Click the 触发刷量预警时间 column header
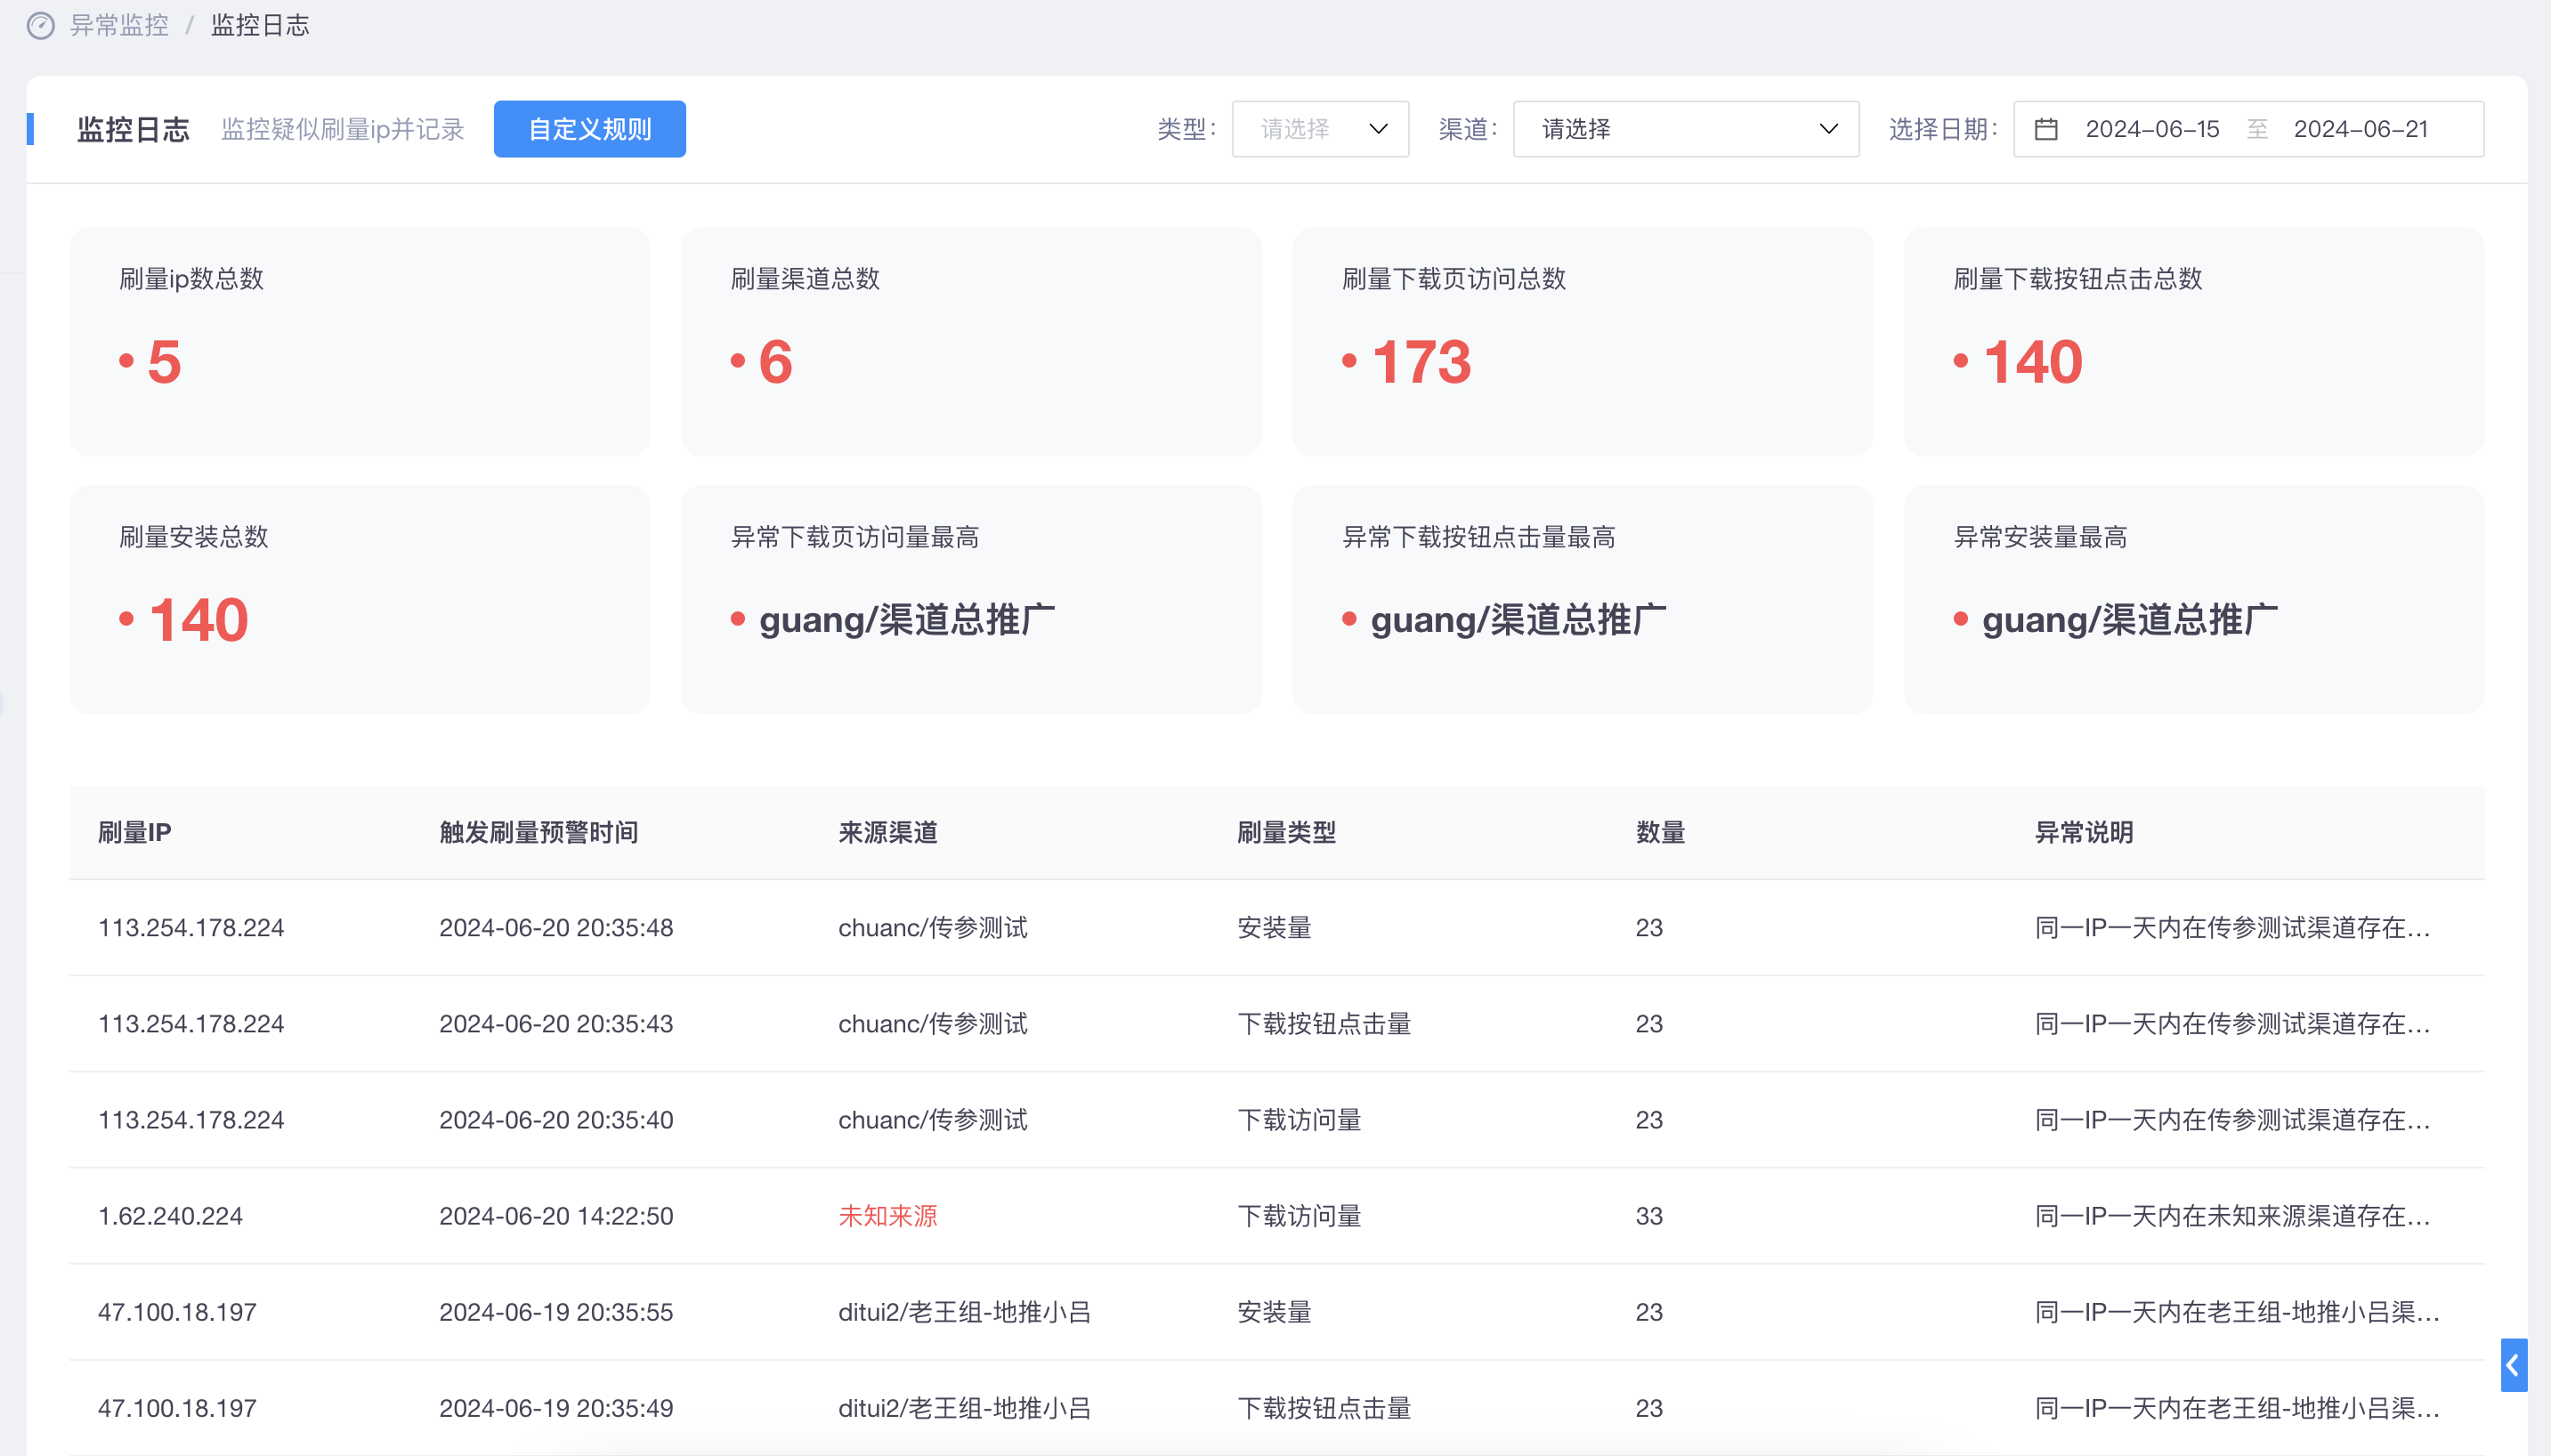Screen dimensions: 2551x1456 [x=539, y=832]
